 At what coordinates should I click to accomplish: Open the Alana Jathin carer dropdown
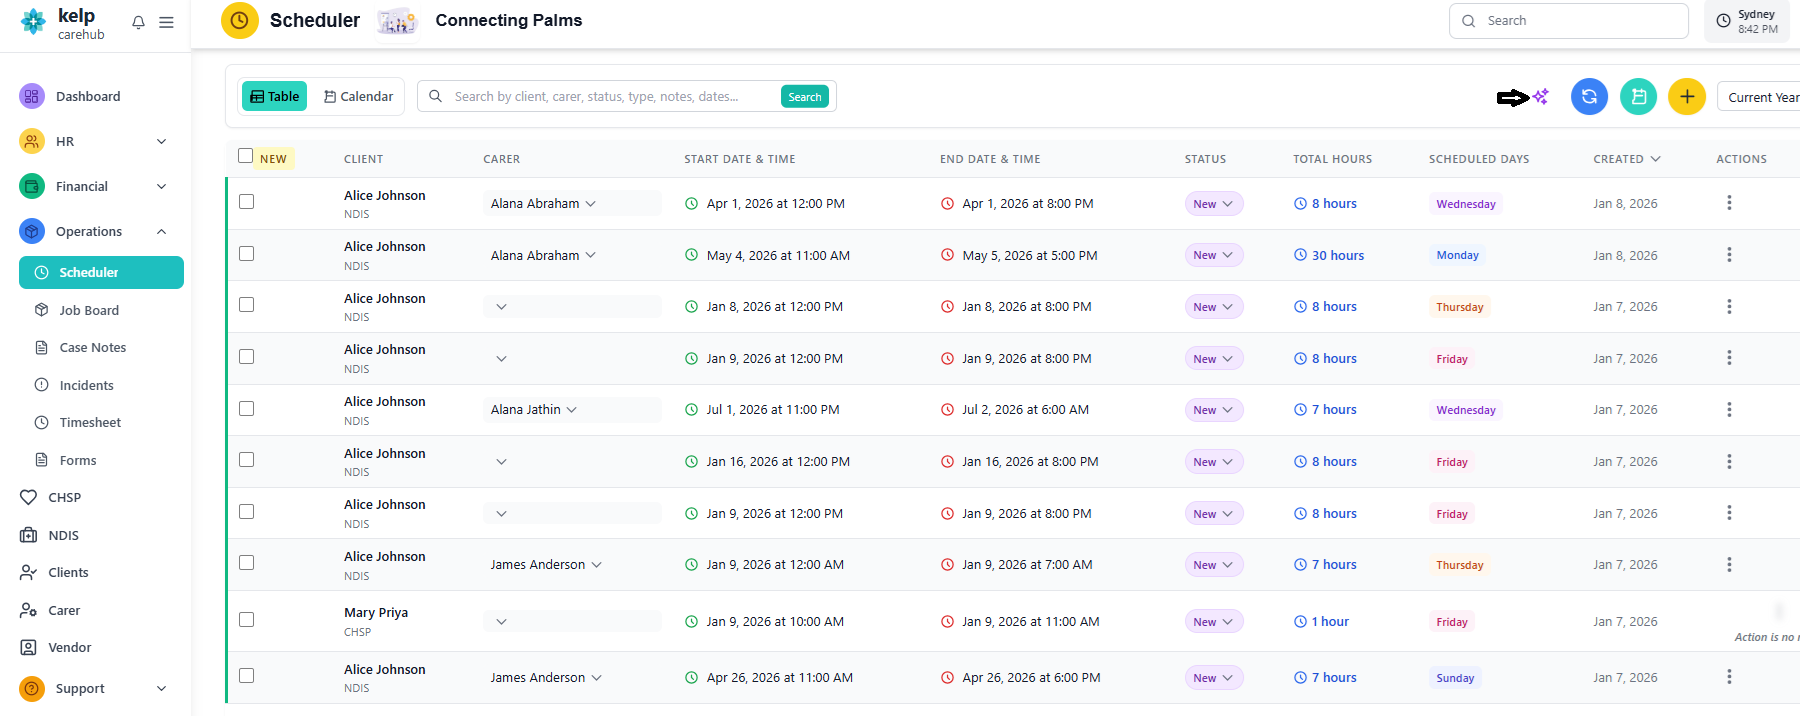click(x=533, y=410)
